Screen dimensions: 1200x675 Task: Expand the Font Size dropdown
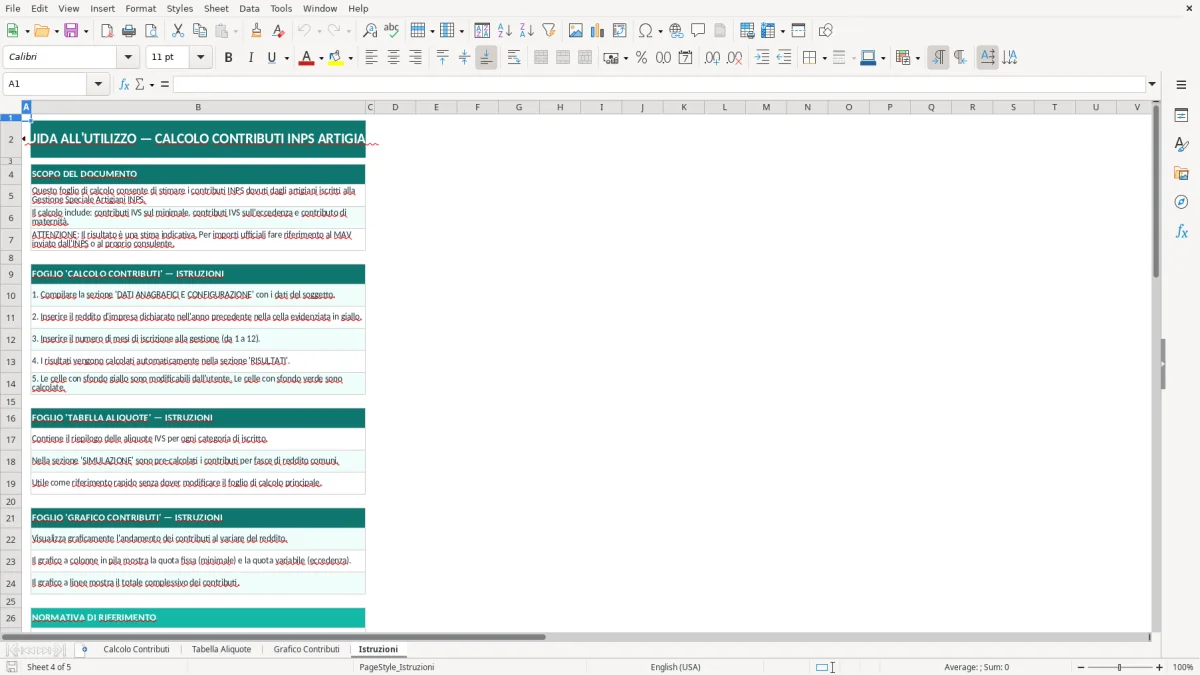pyautogui.click(x=200, y=58)
